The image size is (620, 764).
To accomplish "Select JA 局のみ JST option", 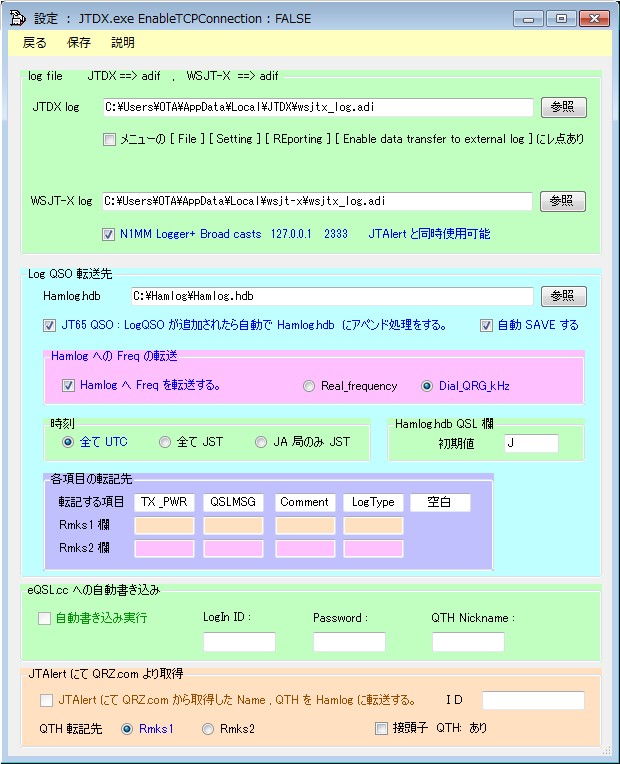I will 261,442.
